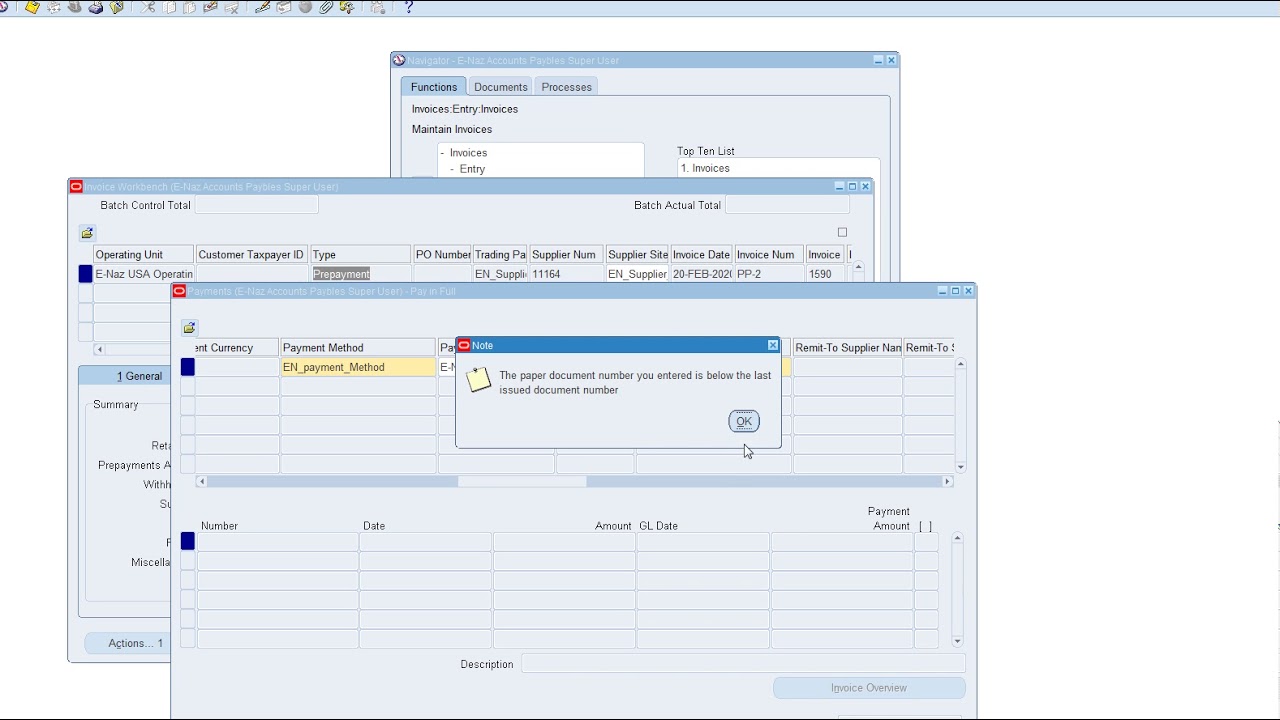The image size is (1280, 720).
Task: Click the Translations globe icon
Action: [305, 7]
